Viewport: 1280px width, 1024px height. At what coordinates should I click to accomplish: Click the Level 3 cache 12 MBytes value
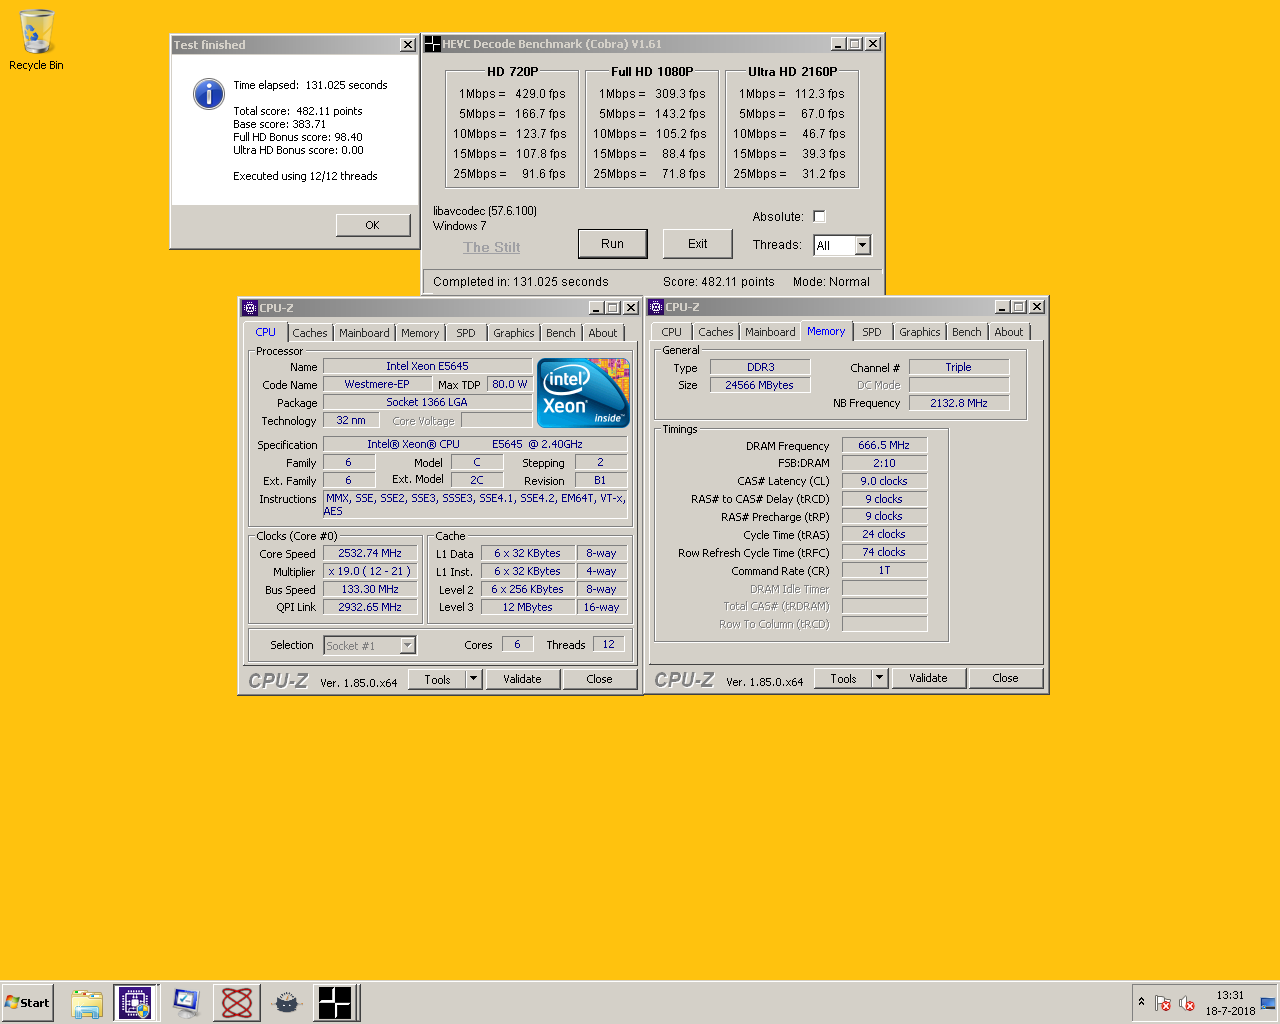point(527,607)
